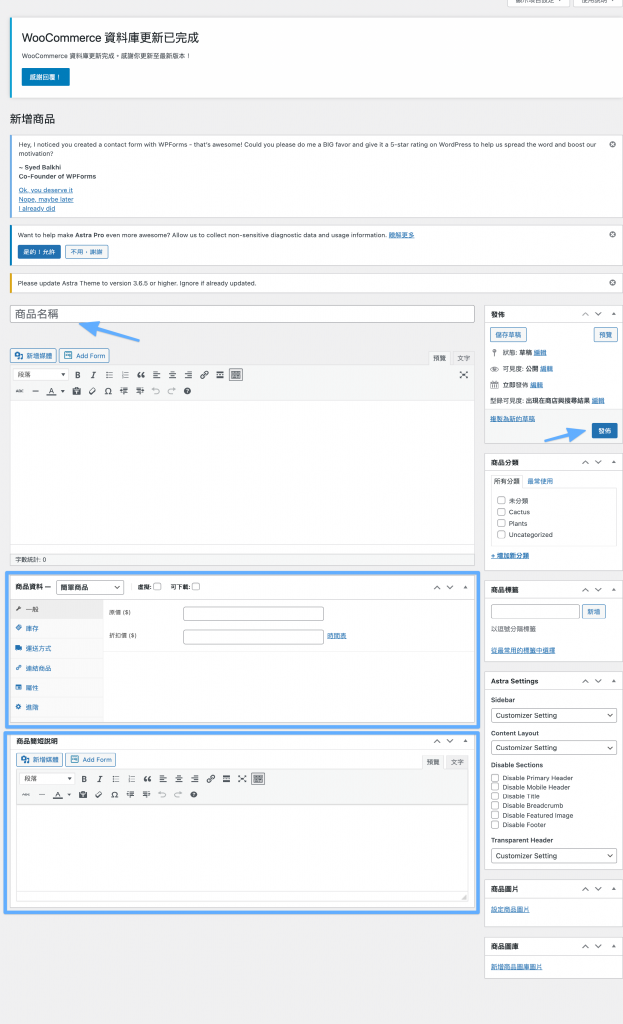Open fullscreen in short description editor
Image resolution: width=623 pixels, height=1024 pixels.
tap(242, 778)
